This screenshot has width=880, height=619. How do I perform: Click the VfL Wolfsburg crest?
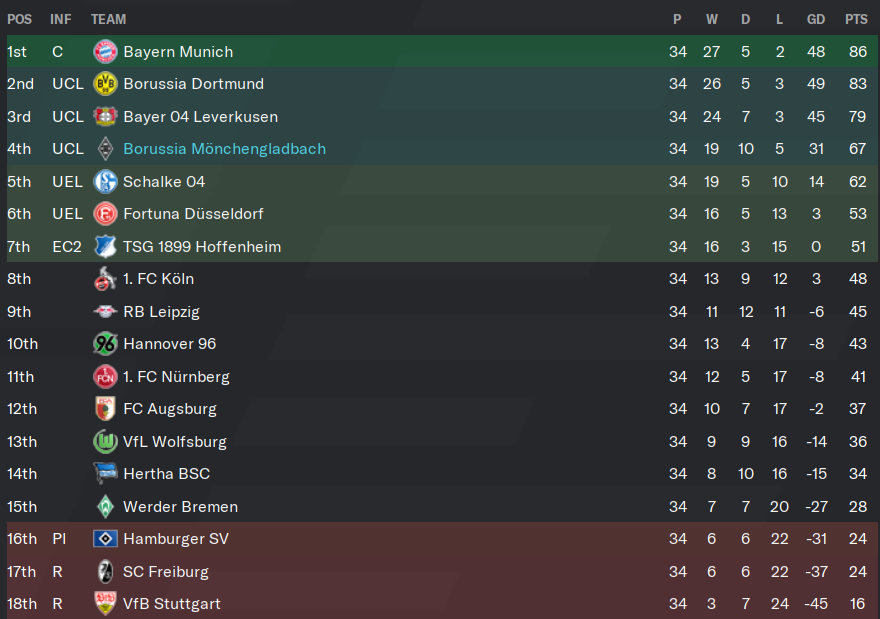(105, 442)
